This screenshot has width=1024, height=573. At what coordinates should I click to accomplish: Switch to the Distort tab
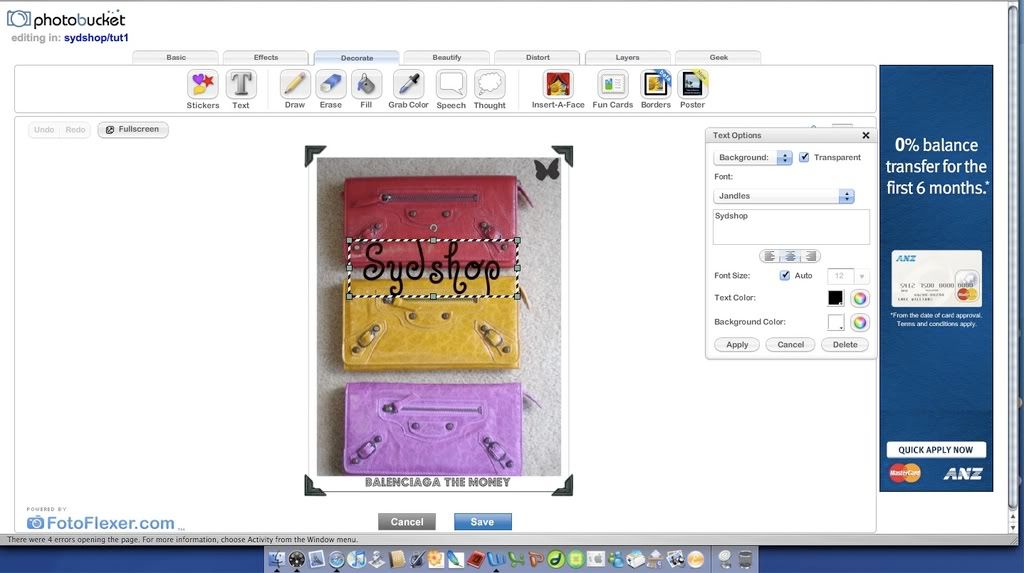(537, 57)
